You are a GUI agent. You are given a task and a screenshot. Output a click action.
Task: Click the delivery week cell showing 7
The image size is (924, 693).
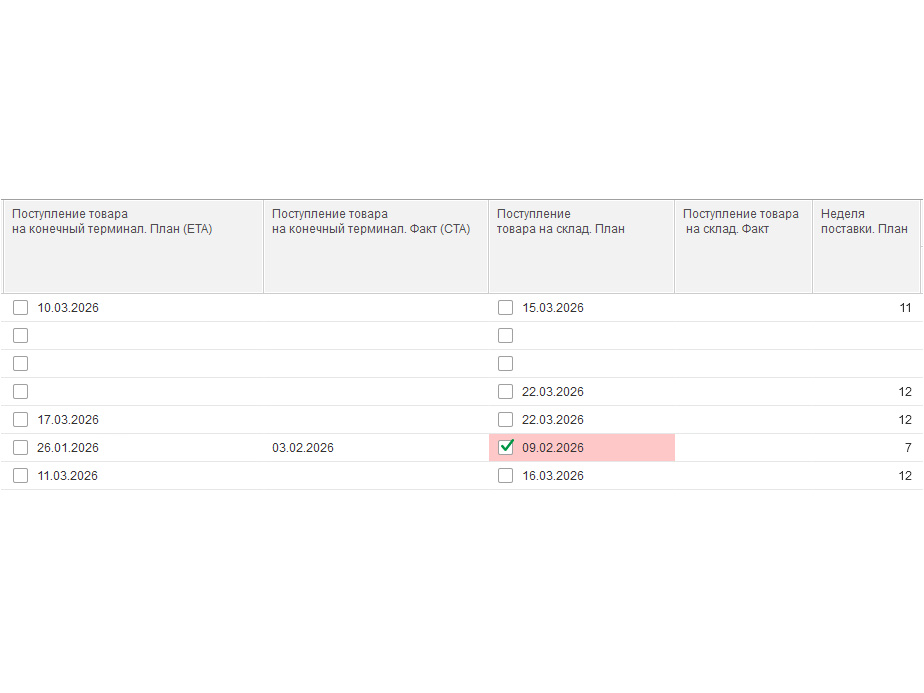[x=908, y=448]
